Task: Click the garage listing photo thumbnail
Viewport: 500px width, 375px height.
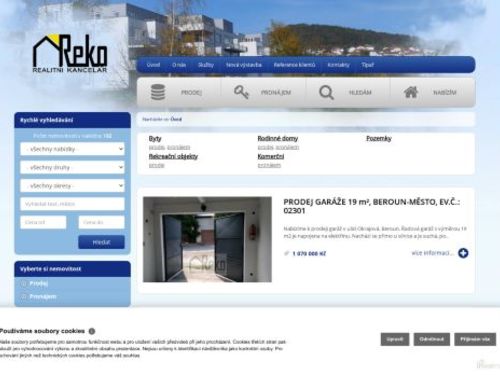Action: [x=207, y=239]
